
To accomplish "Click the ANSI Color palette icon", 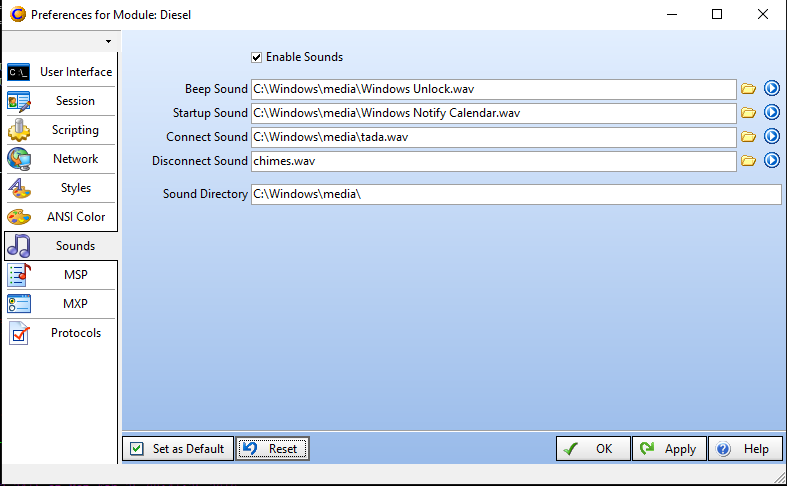I will (19, 217).
